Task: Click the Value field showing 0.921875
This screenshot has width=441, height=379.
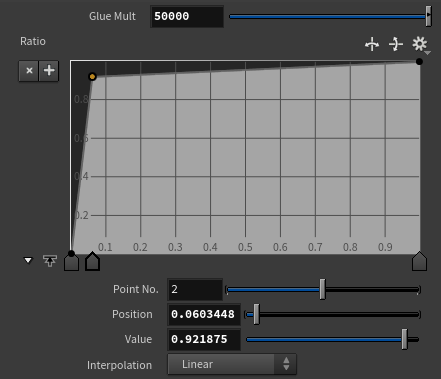Action: coord(204,339)
